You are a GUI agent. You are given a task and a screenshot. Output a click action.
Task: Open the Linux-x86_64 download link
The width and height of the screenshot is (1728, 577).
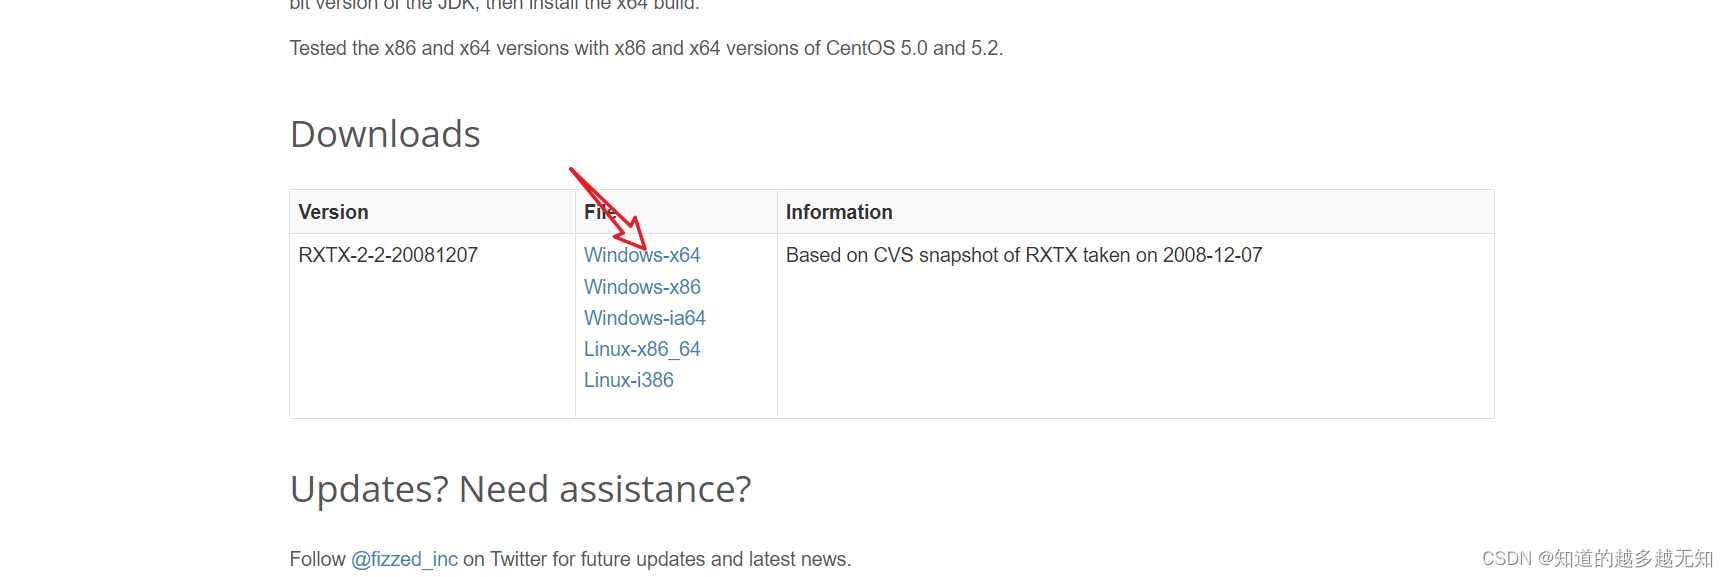[x=642, y=349]
